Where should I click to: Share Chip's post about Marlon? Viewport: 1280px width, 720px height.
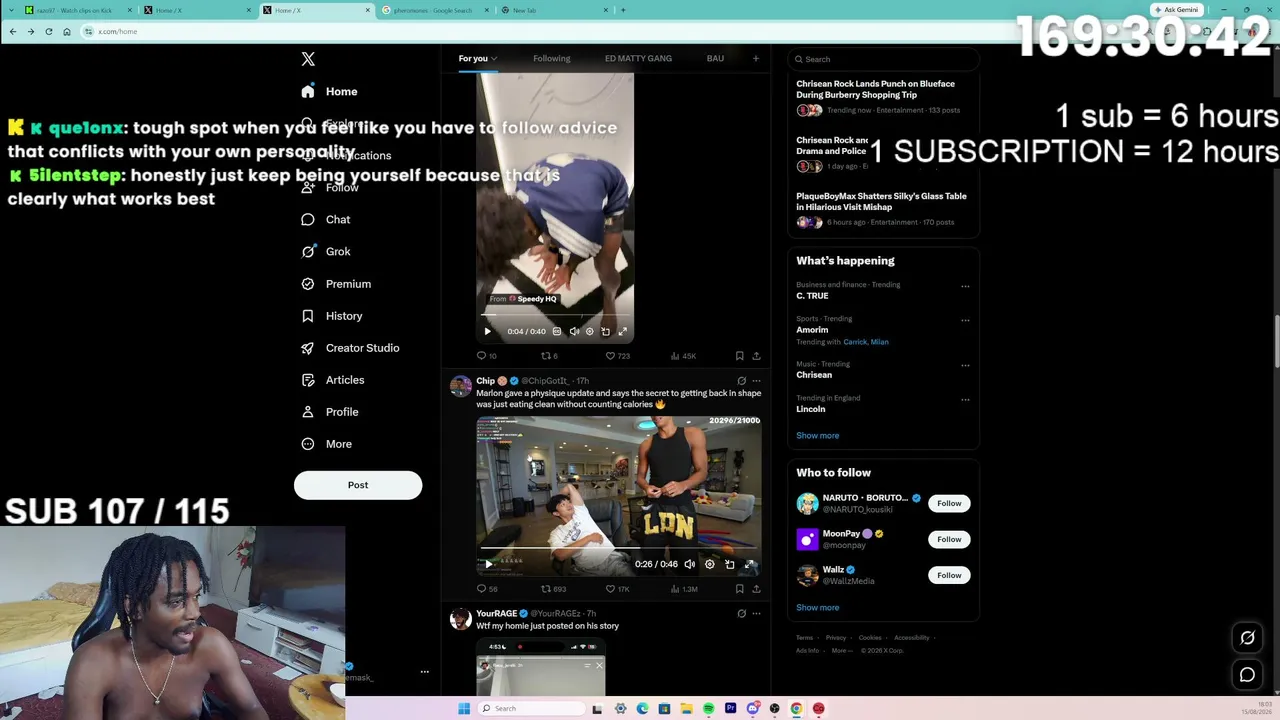[756, 589]
